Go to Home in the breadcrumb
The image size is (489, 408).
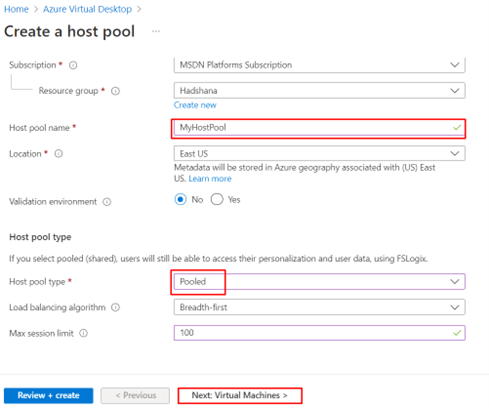pos(16,9)
